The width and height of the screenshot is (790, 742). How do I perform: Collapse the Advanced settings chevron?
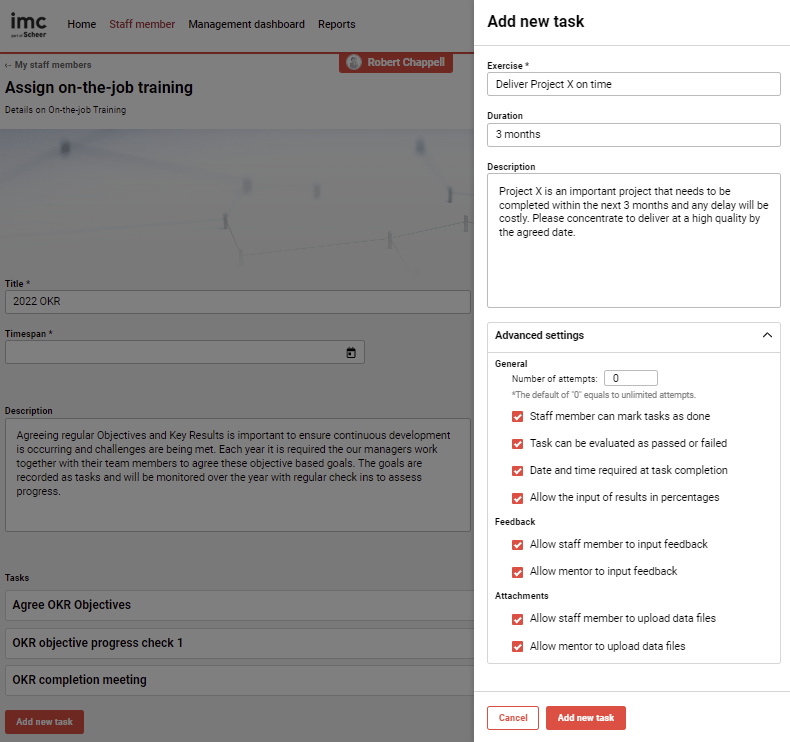[767, 336]
